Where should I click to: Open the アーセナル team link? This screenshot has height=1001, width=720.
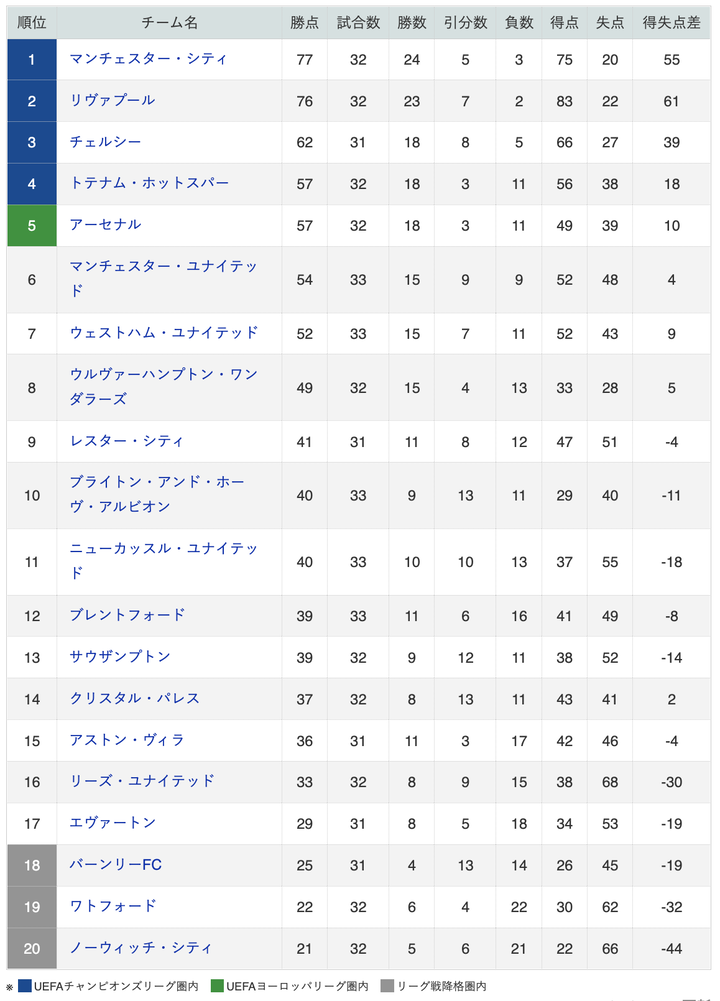pos(105,225)
